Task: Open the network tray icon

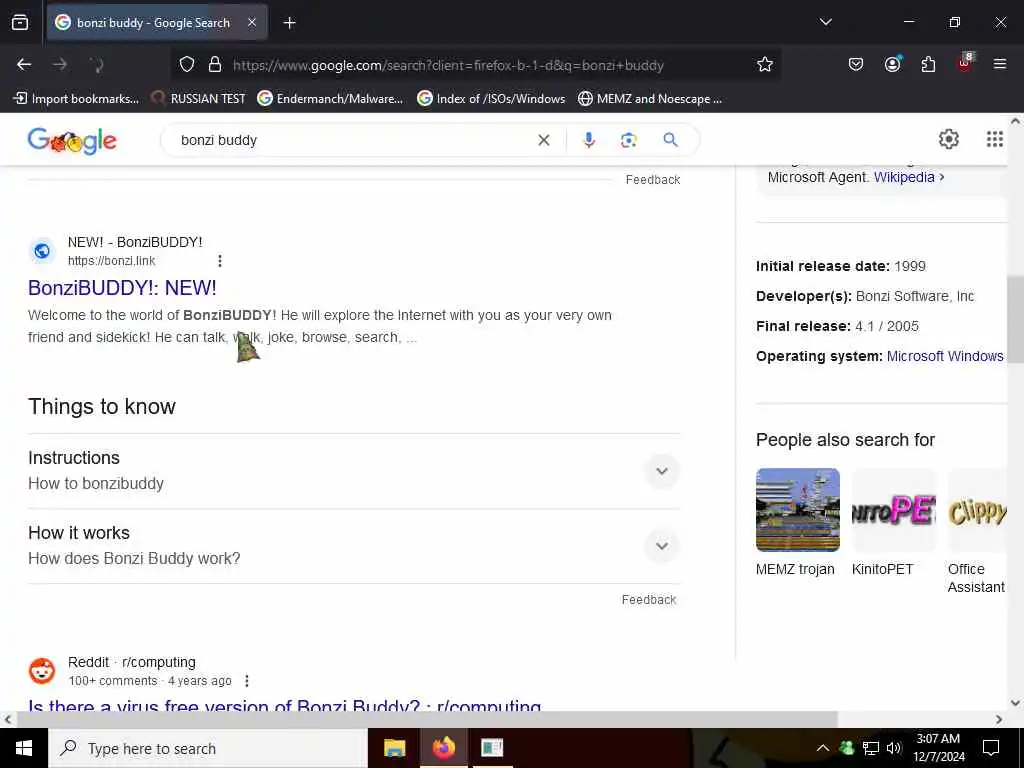Action: click(x=871, y=748)
